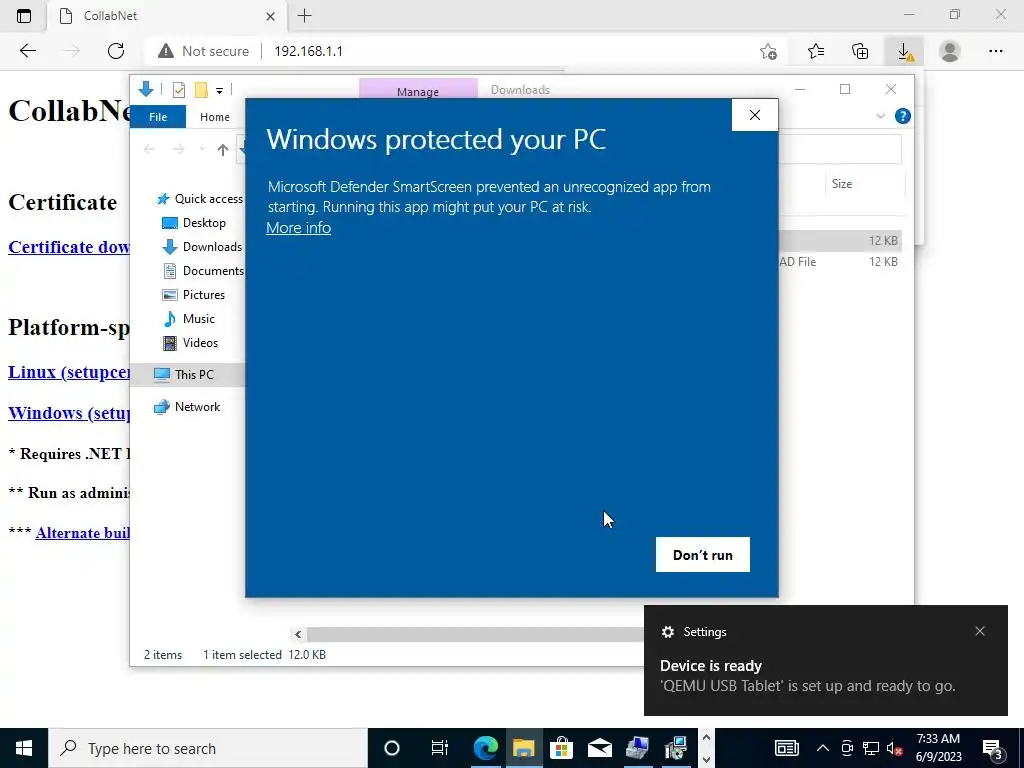
Task: Open the Action Center notification icon
Action: [x=993, y=749]
